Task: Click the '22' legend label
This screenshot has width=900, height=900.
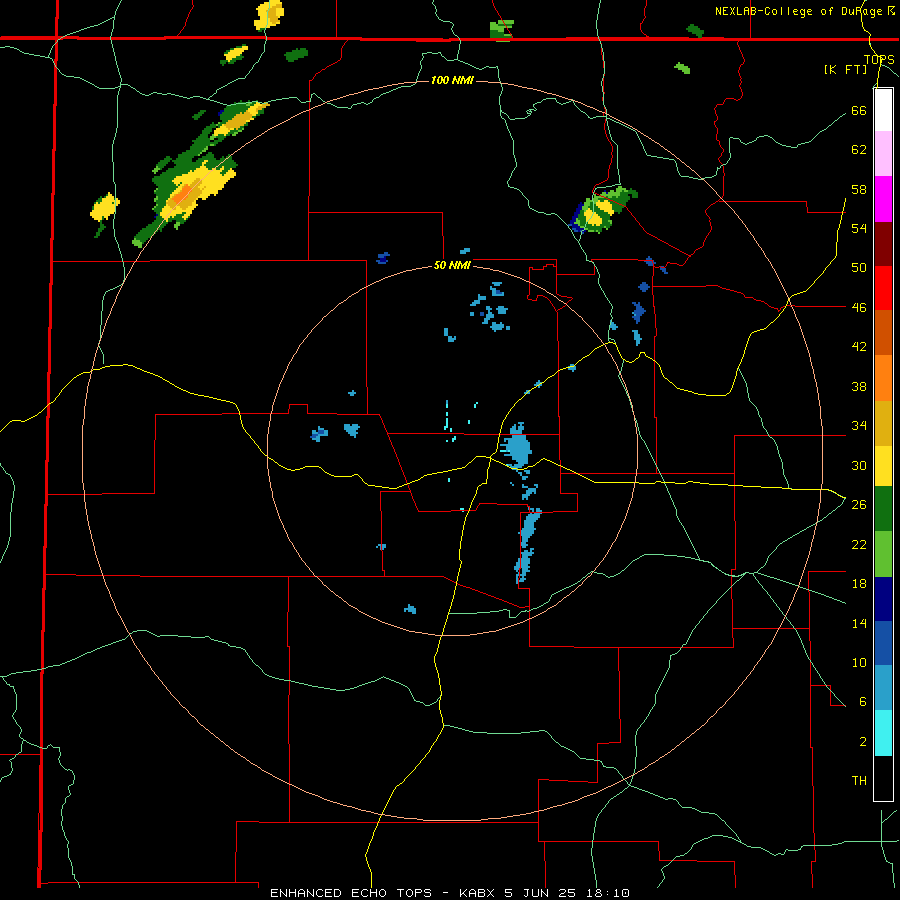Action: (859, 544)
